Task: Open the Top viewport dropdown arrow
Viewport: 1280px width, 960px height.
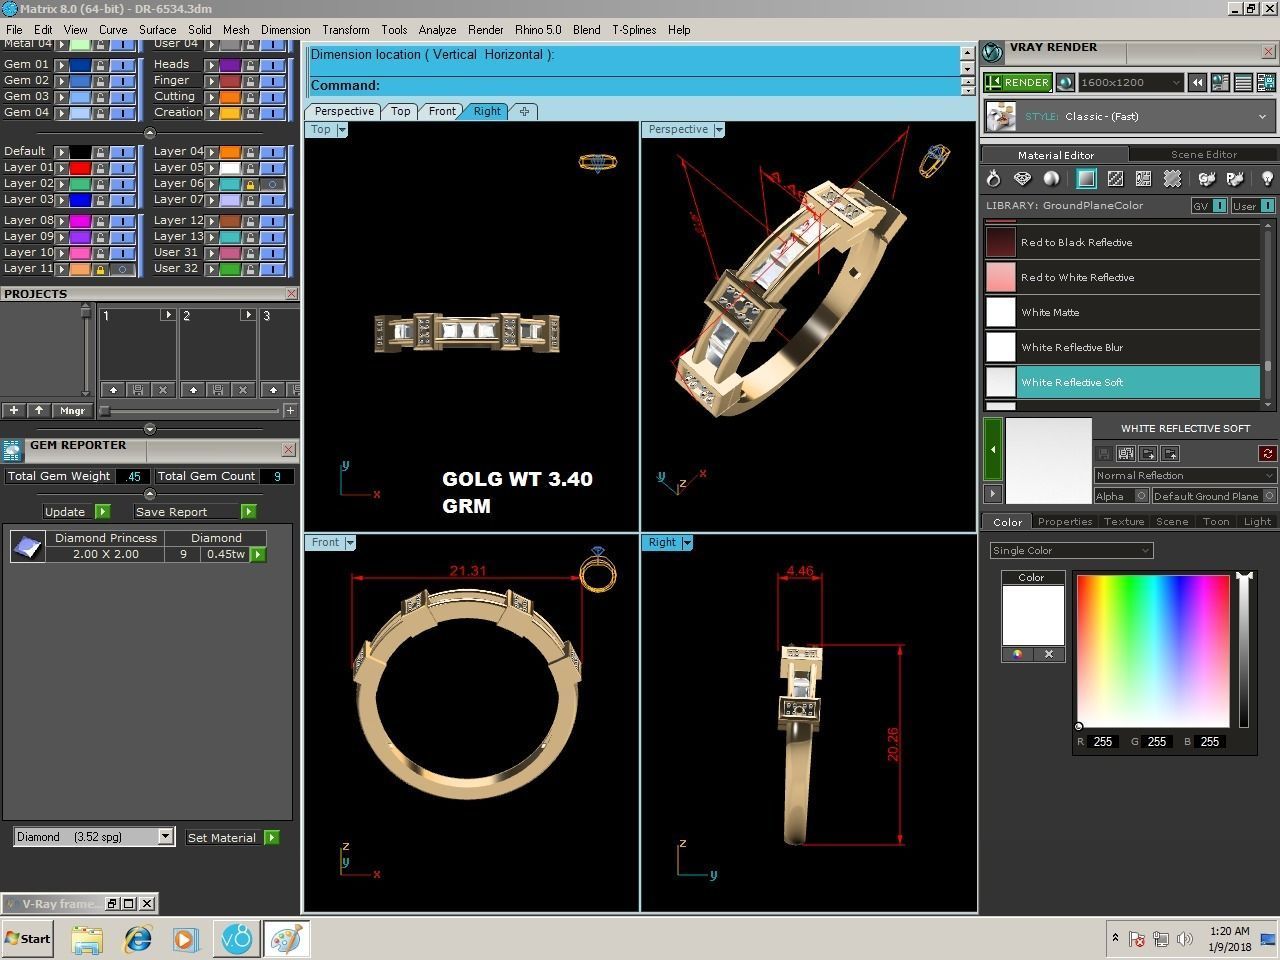Action: pyautogui.click(x=342, y=130)
